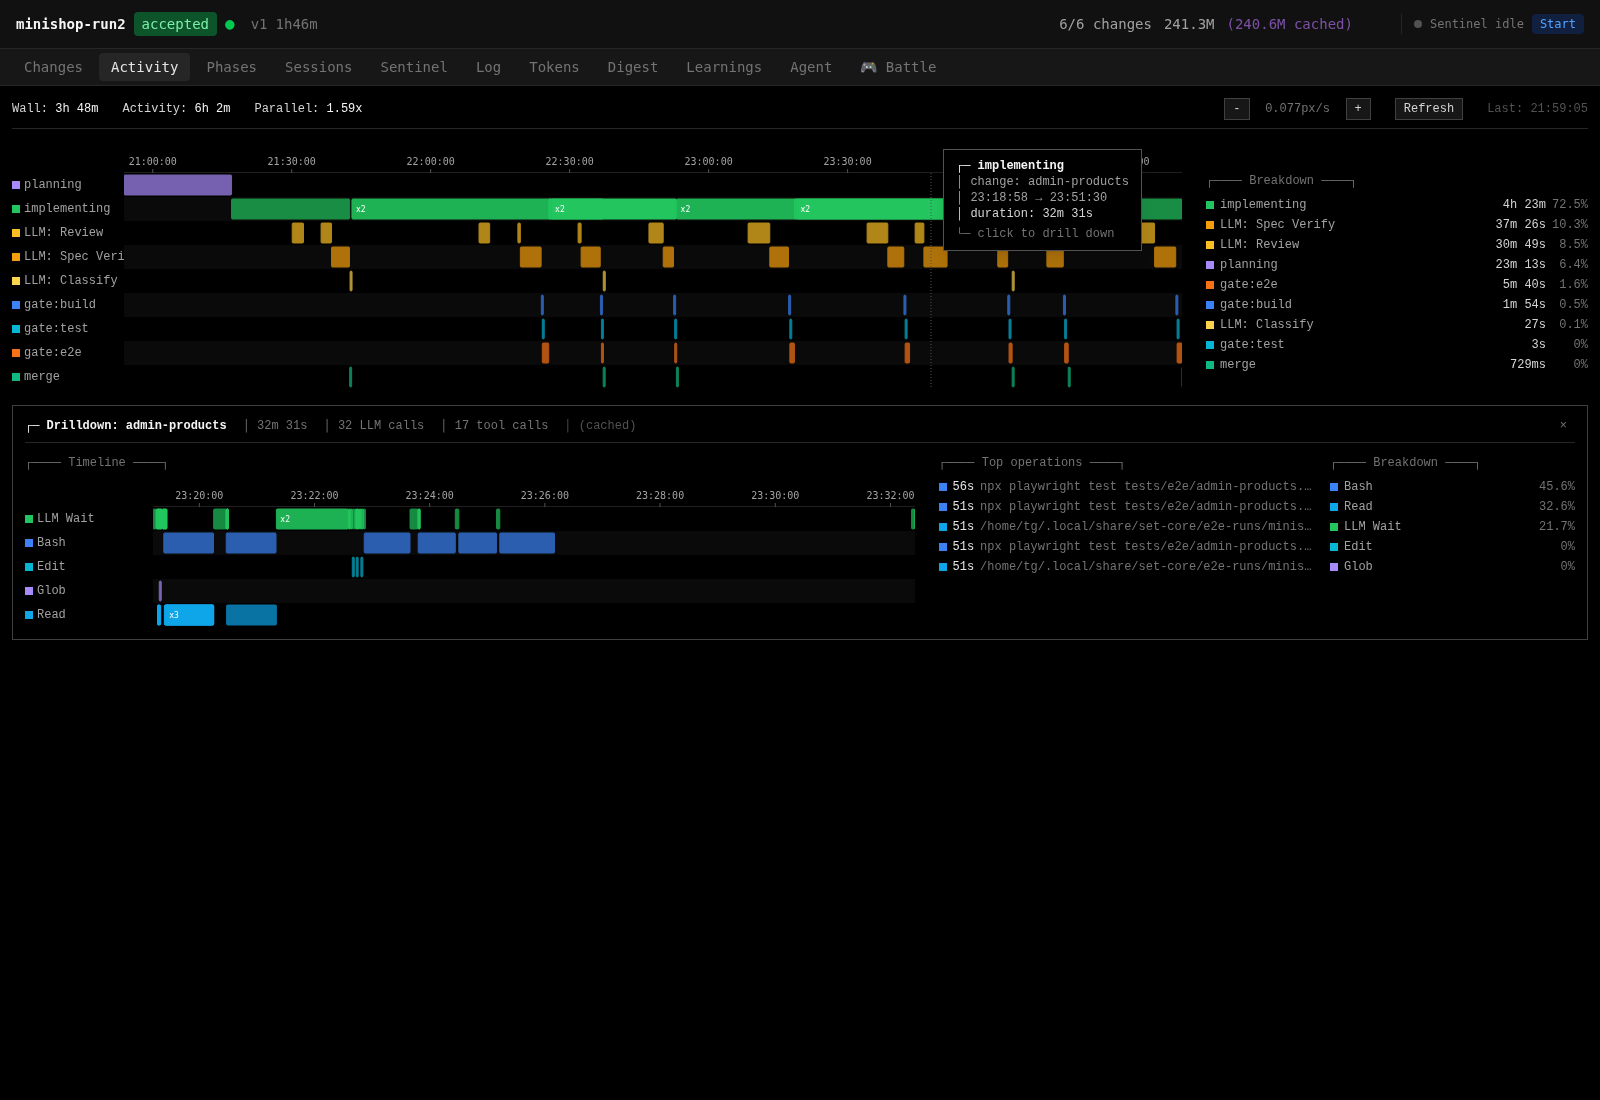
Task: Click the Battle gamepad icon in the navbar
Action: (x=869, y=67)
